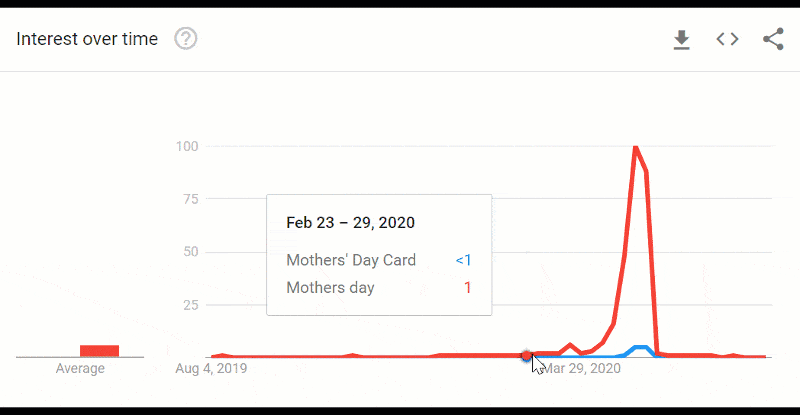
Task: Click the Average label under the bar
Action: [80, 369]
